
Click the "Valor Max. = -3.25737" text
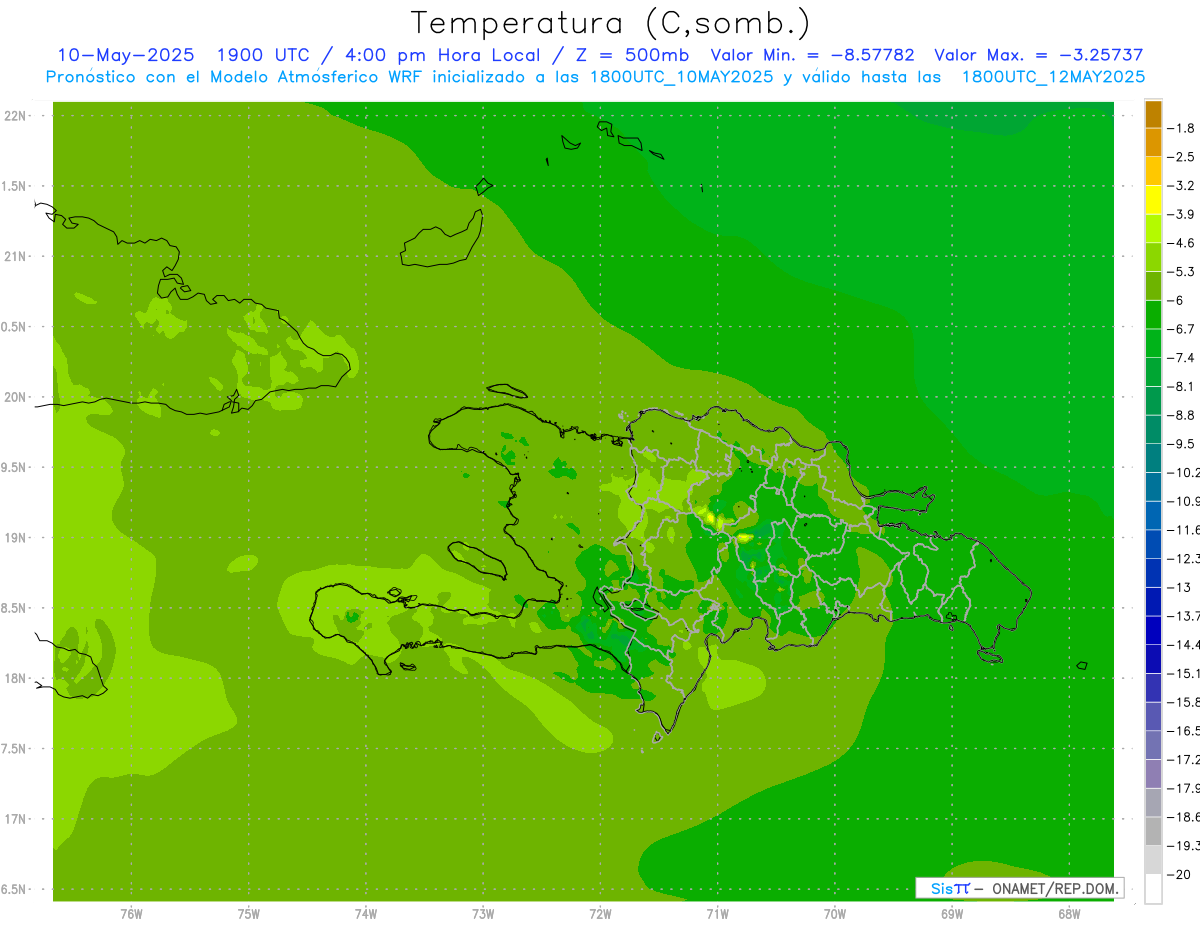[1039, 55]
